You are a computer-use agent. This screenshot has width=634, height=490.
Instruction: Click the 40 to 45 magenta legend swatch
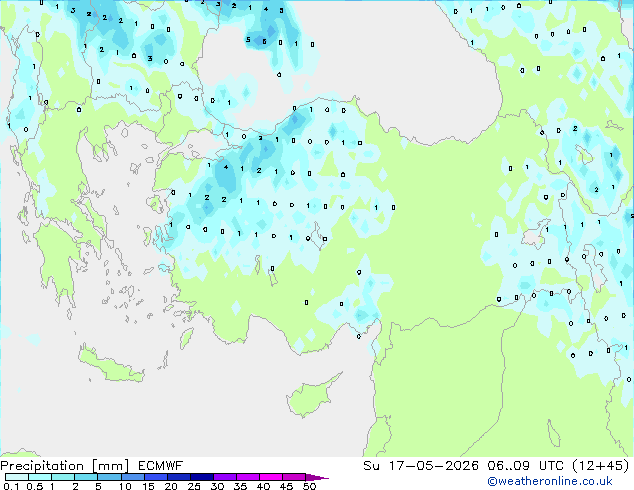coord(271,477)
